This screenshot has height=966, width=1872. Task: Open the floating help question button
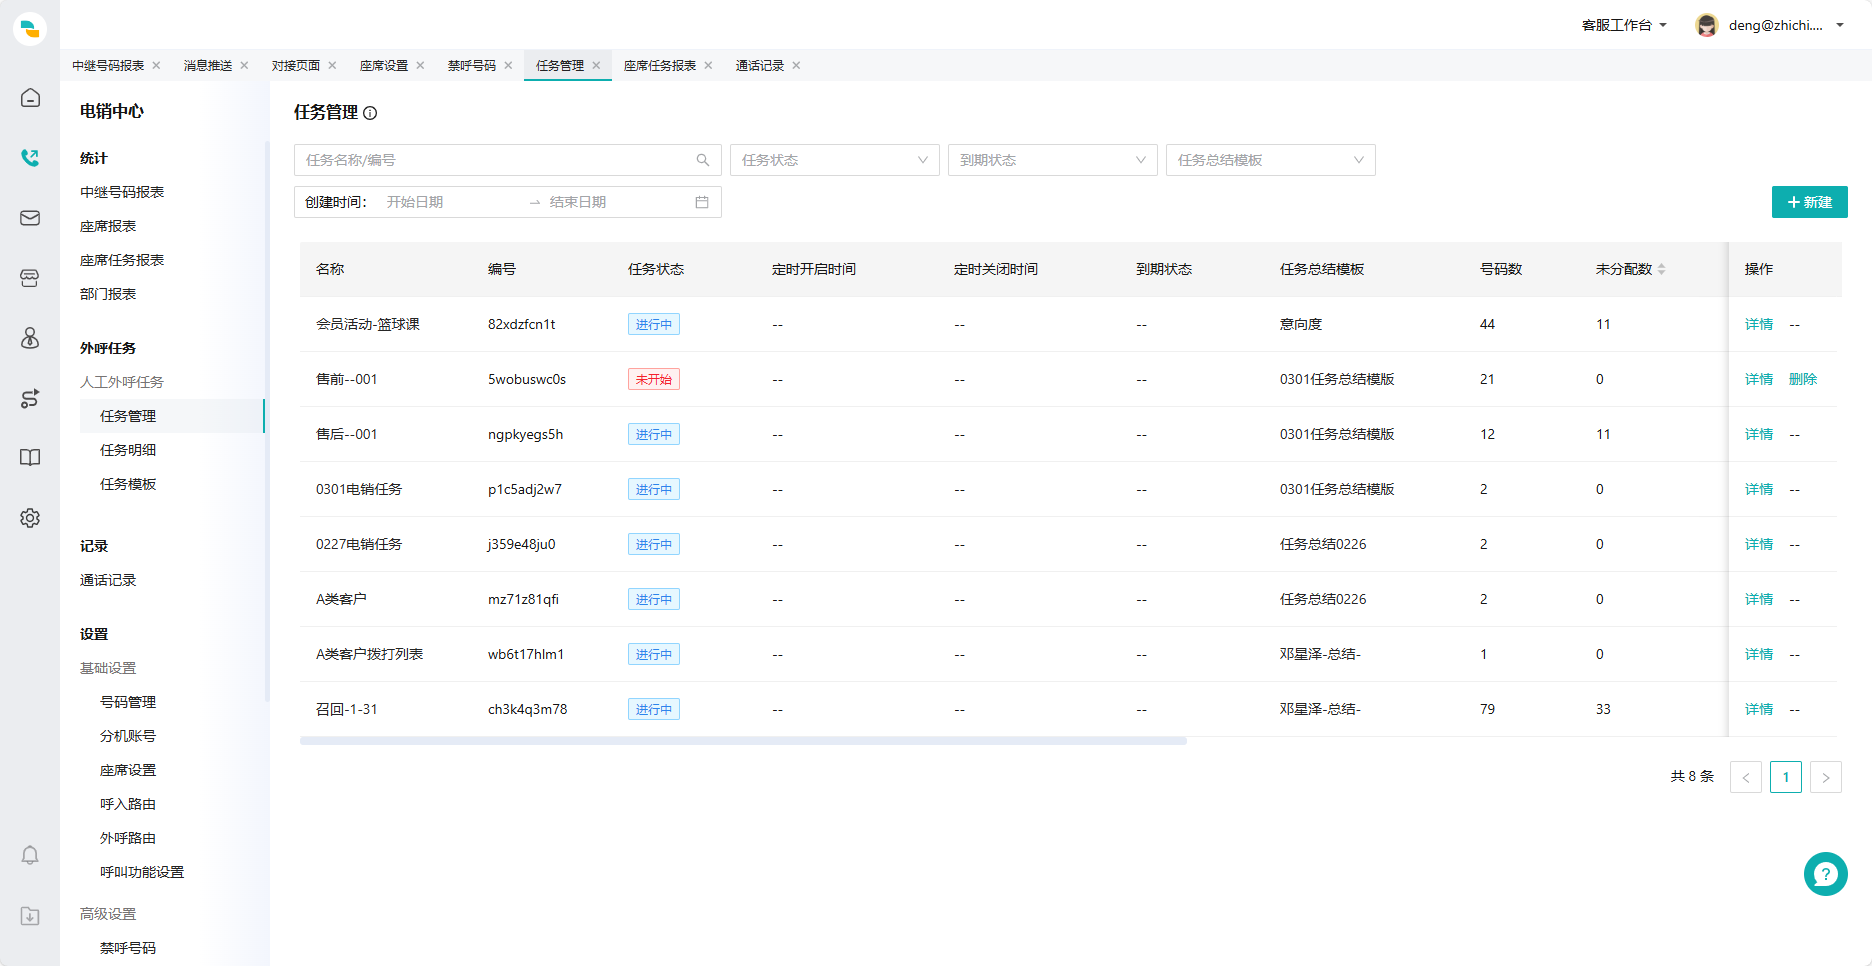1825,874
